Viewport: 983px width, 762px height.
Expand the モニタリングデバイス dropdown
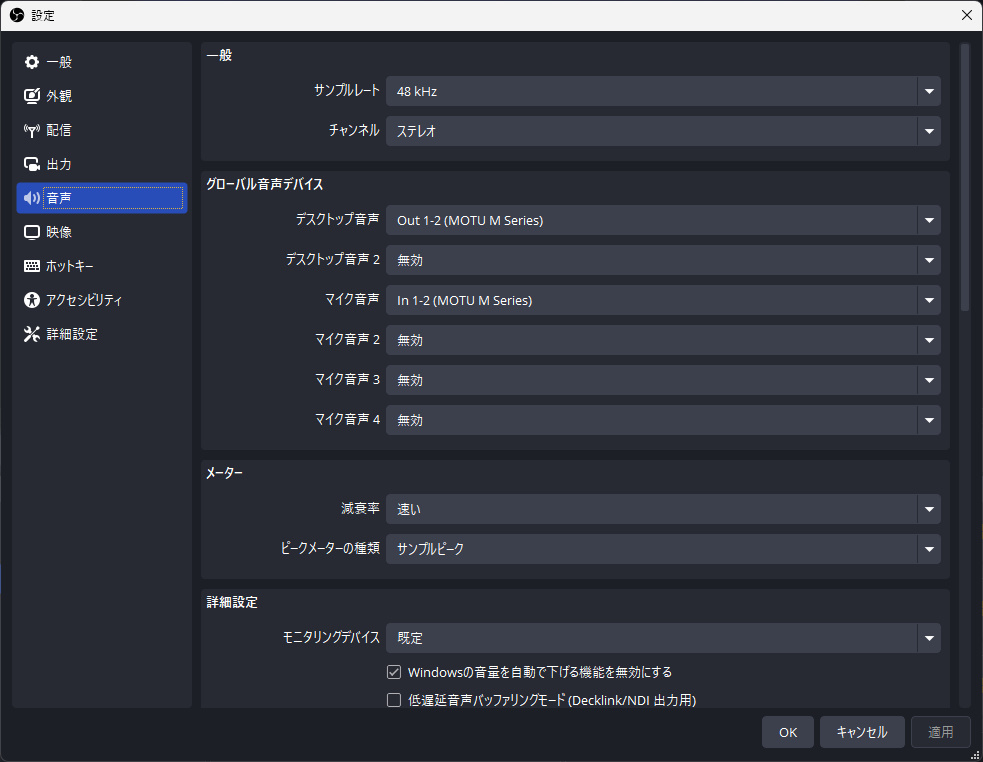[662, 638]
